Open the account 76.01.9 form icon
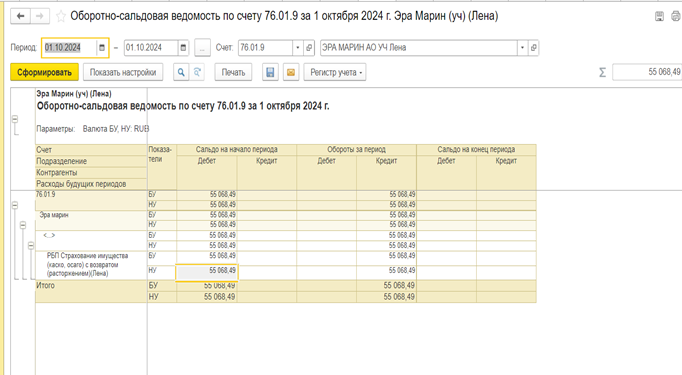Image resolution: width=682 pixels, height=375 pixels. pos(309,48)
